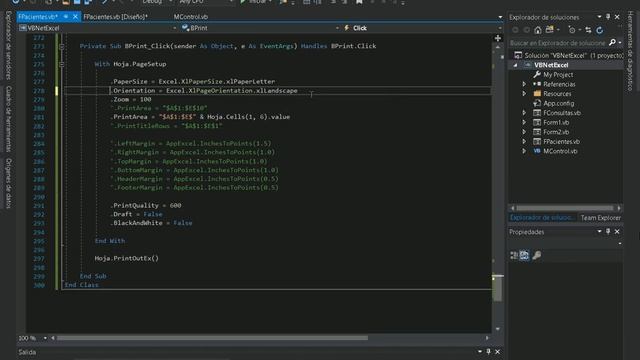Click the split editor plus icon
The height and width of the screenshot is (360, 640).
pos(498,38)
